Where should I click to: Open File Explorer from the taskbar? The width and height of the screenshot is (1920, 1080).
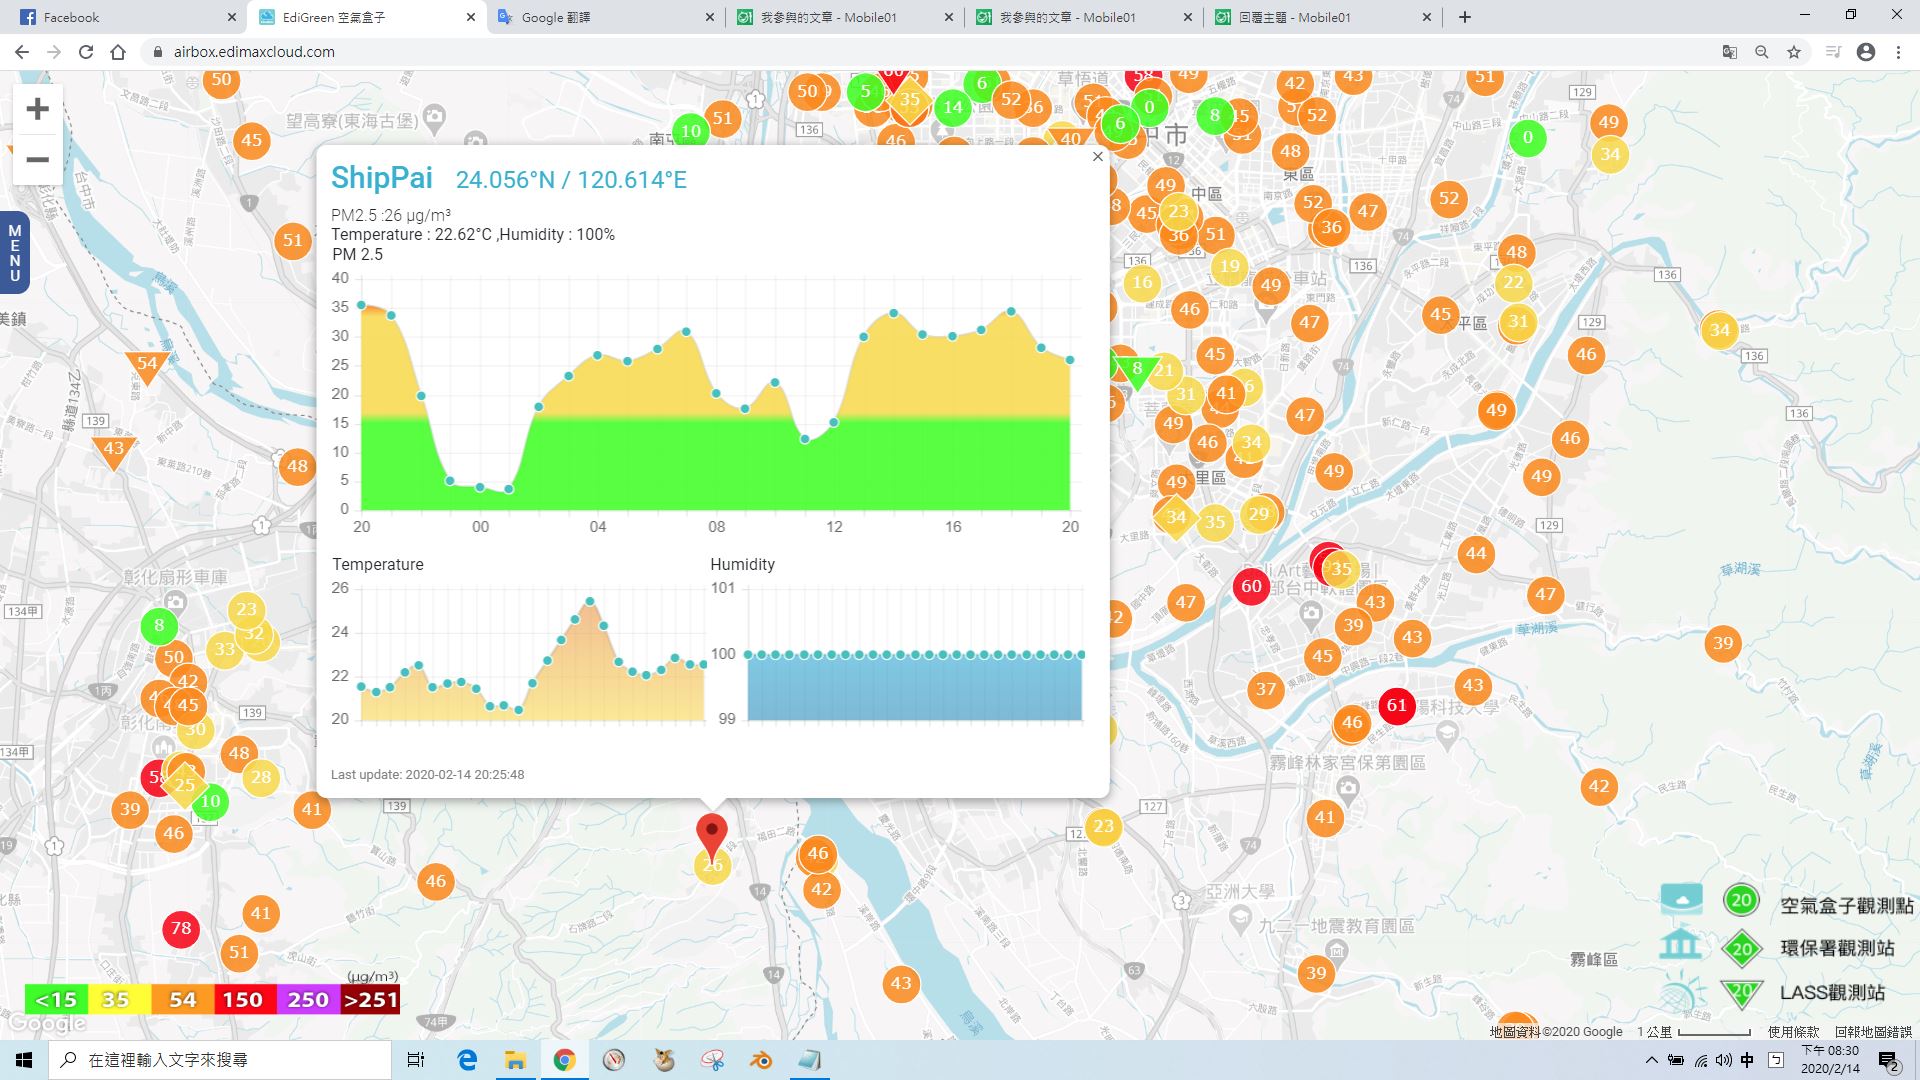515,1060
